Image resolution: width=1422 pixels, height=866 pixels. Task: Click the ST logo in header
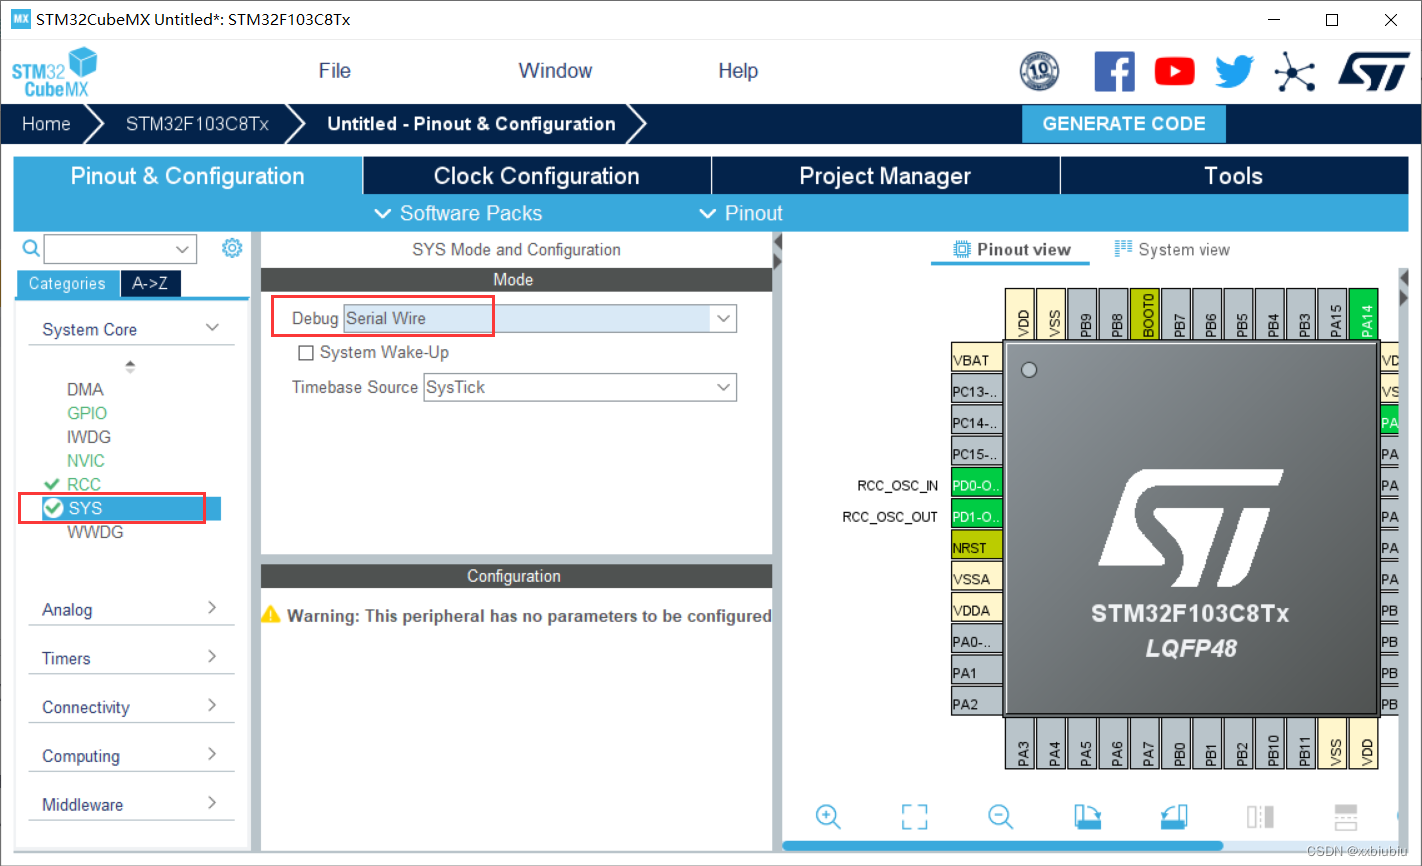pos(1374,71)
